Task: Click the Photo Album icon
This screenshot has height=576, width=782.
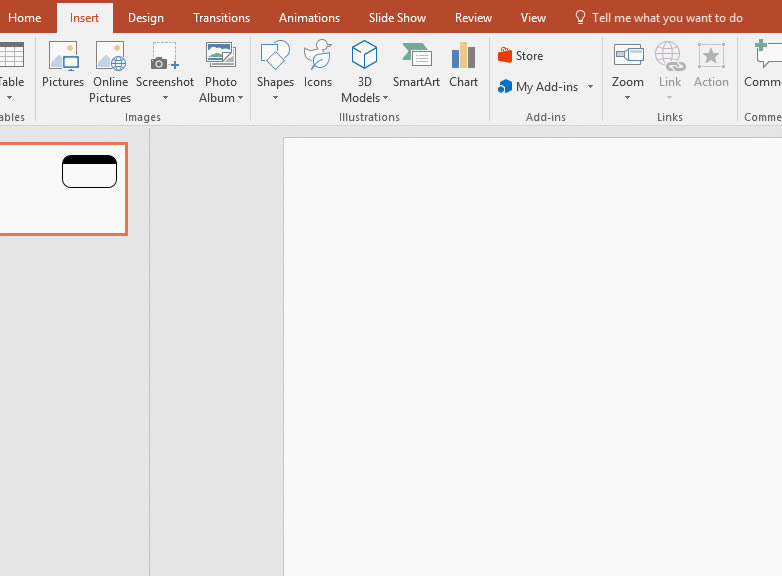Action: (x=220, y=55)
